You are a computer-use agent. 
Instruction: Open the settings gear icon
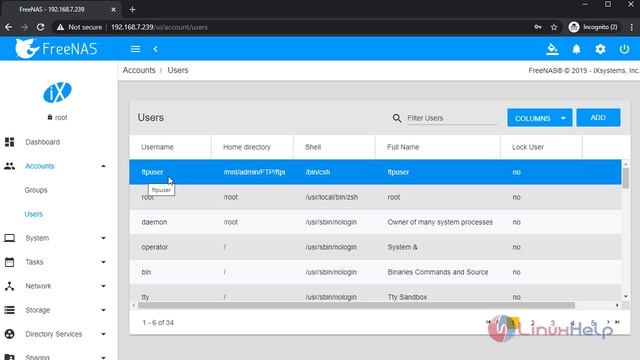[600, 49]
